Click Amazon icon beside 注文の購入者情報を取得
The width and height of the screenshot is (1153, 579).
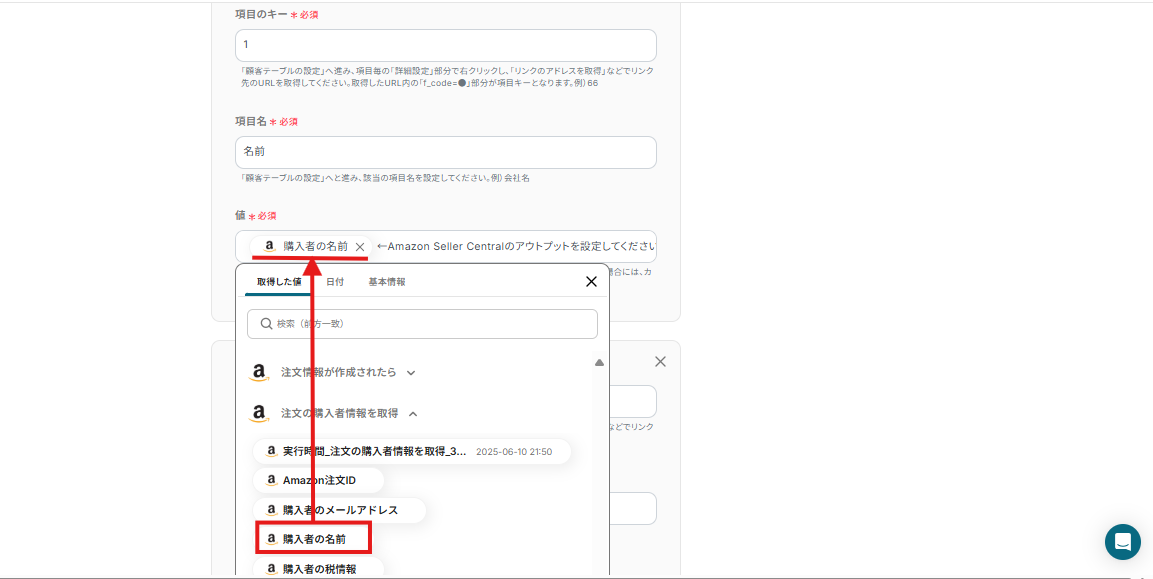click(x=258, y=414)
